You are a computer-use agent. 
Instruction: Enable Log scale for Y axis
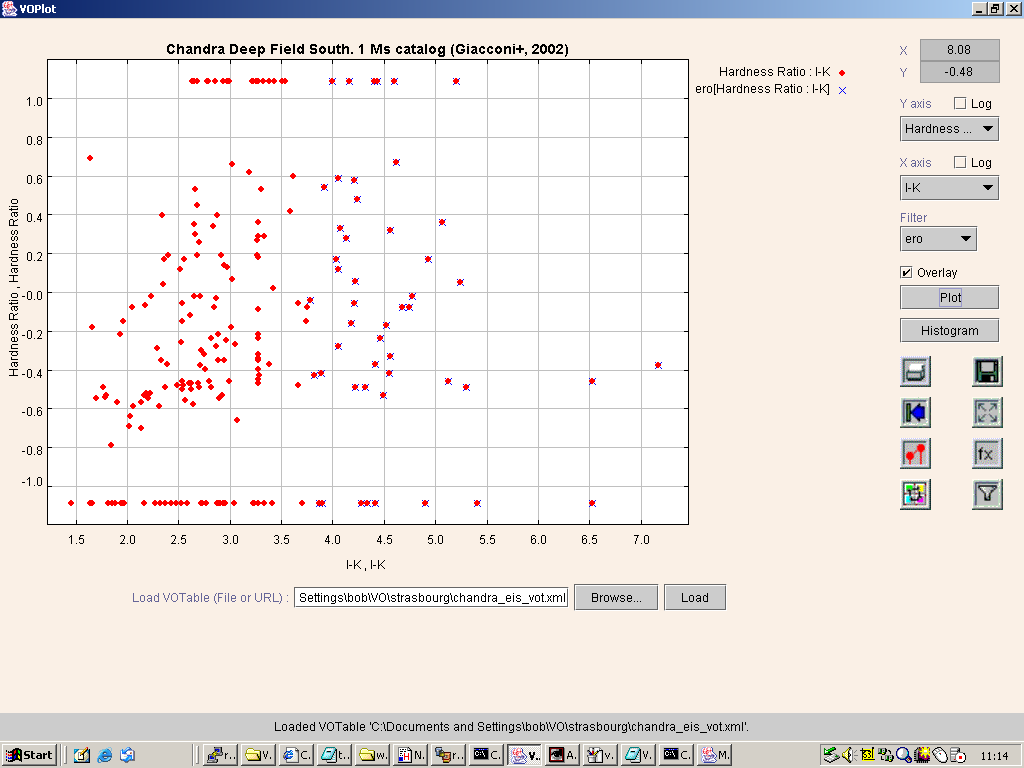click(x=960, y=104)
